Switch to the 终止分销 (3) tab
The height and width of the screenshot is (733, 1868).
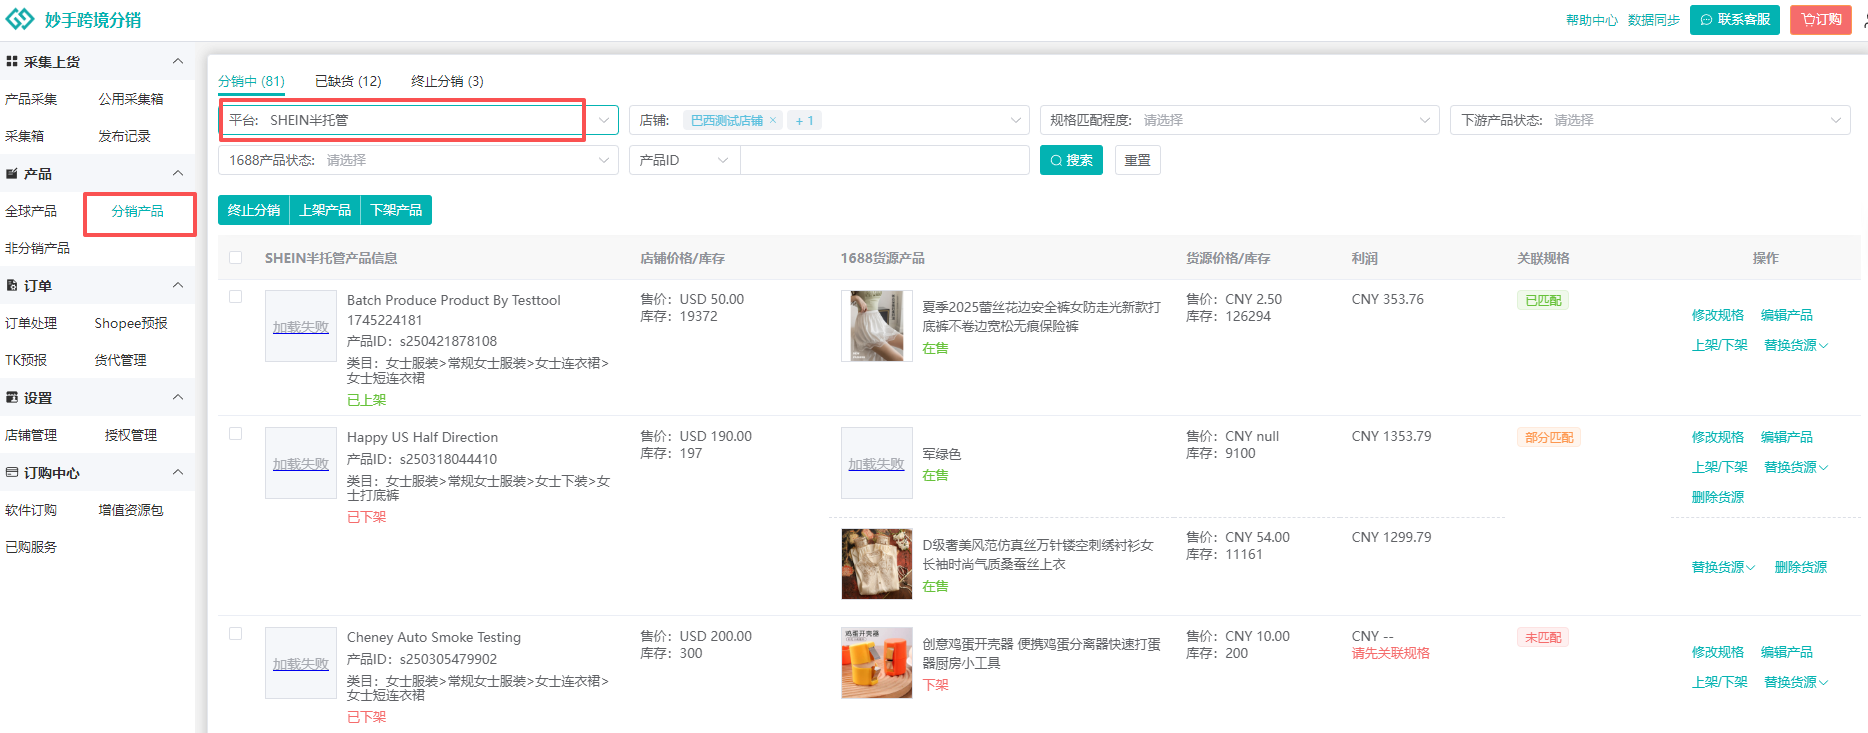(447, 81)
